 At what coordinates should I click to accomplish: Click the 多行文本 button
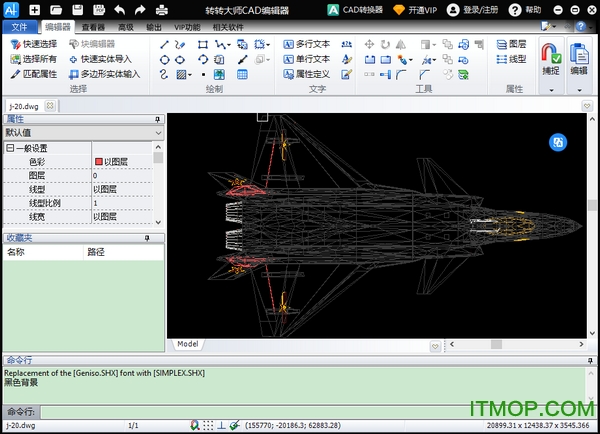(x=307, y=44)
